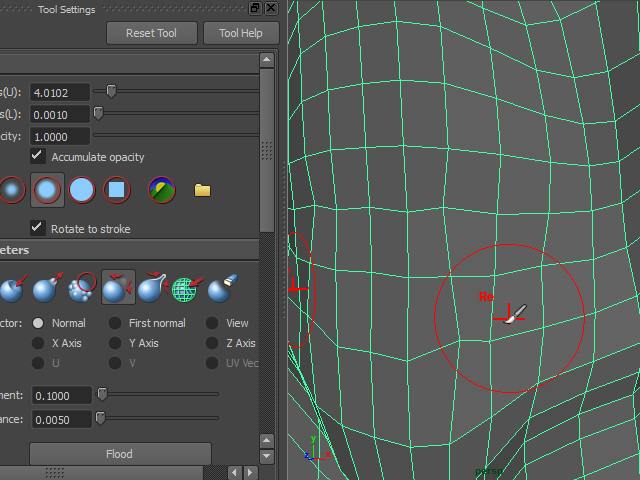The width and height of the screenshot is (640, 480).
Task: Undock the Tool Settings panel with float button
Action: coord(255,9)
